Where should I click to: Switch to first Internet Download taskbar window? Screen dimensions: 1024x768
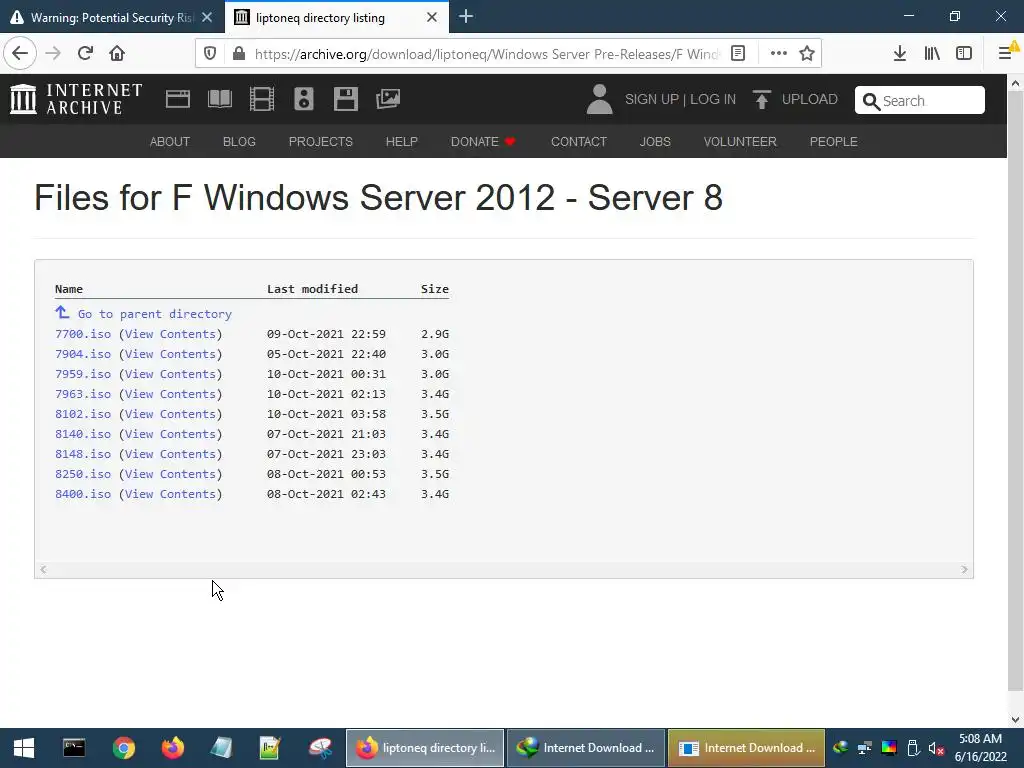tap(586, 748)
